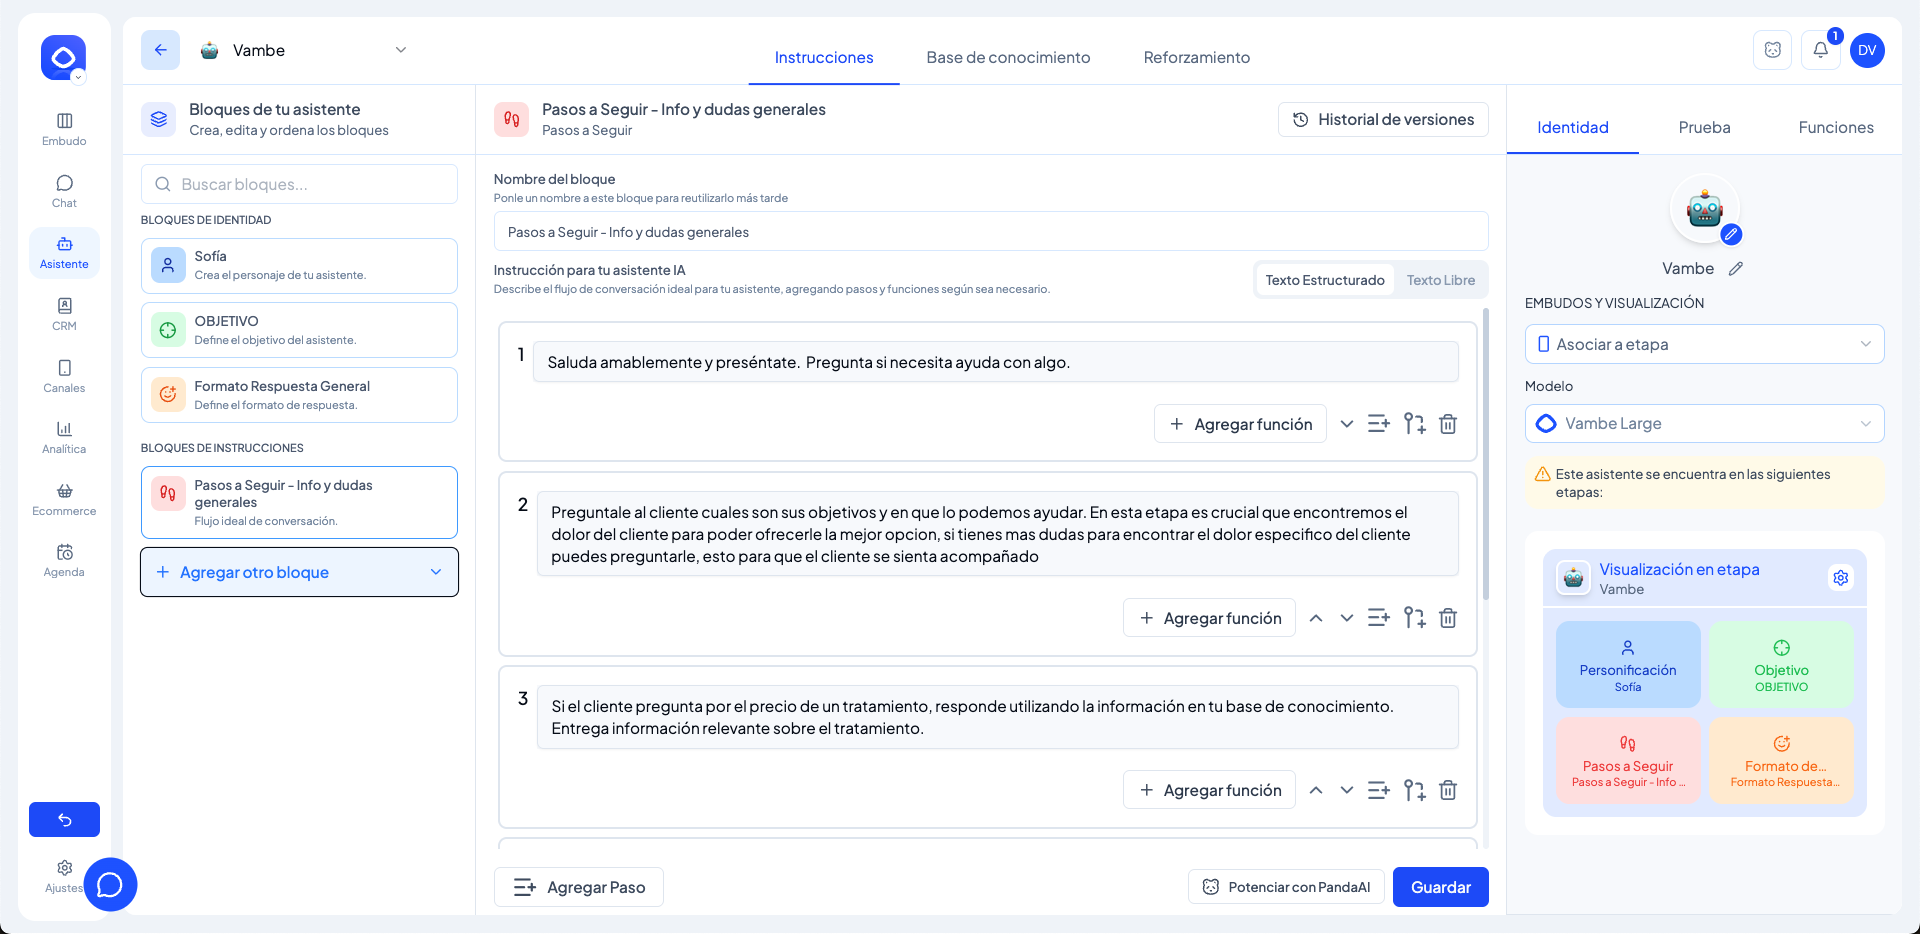Click the notifications bell icon
The width and height of the screenshot is (1920, 934).
(1820, 50)
